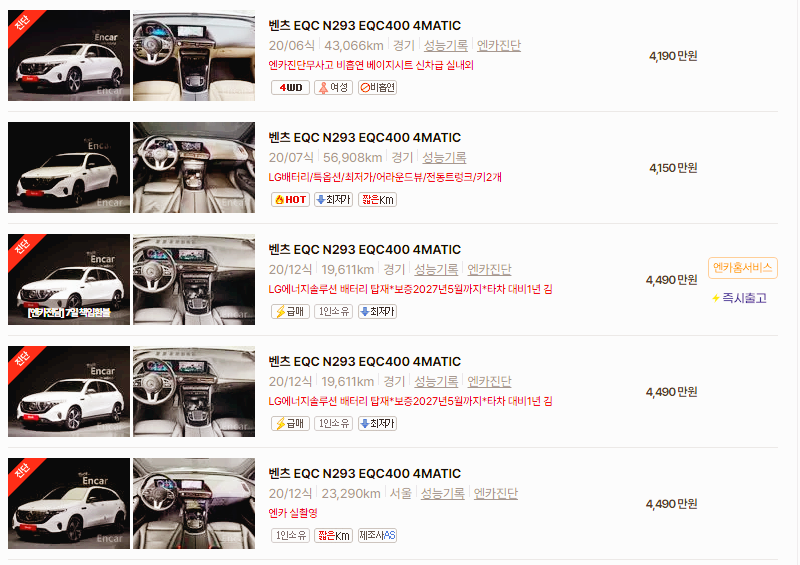Click the 1인소유 badge on the last listing

click(x=290, y=535)
